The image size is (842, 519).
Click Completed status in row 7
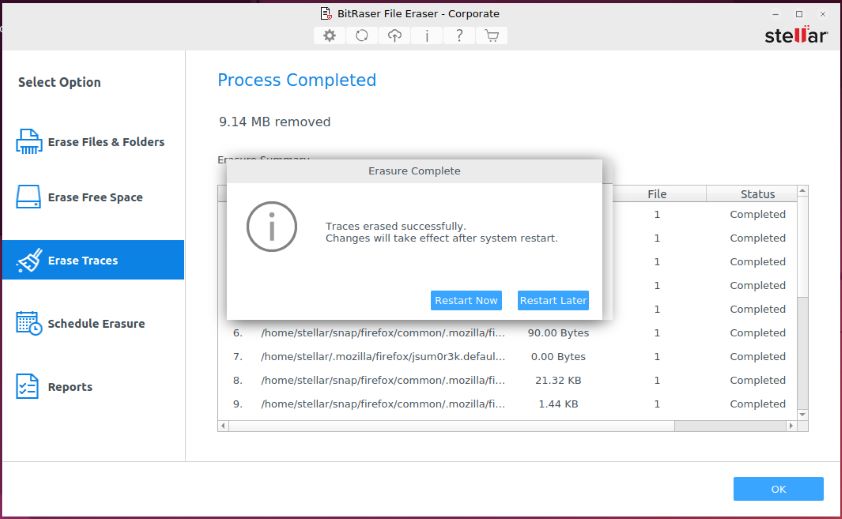(x=757, y=356)
